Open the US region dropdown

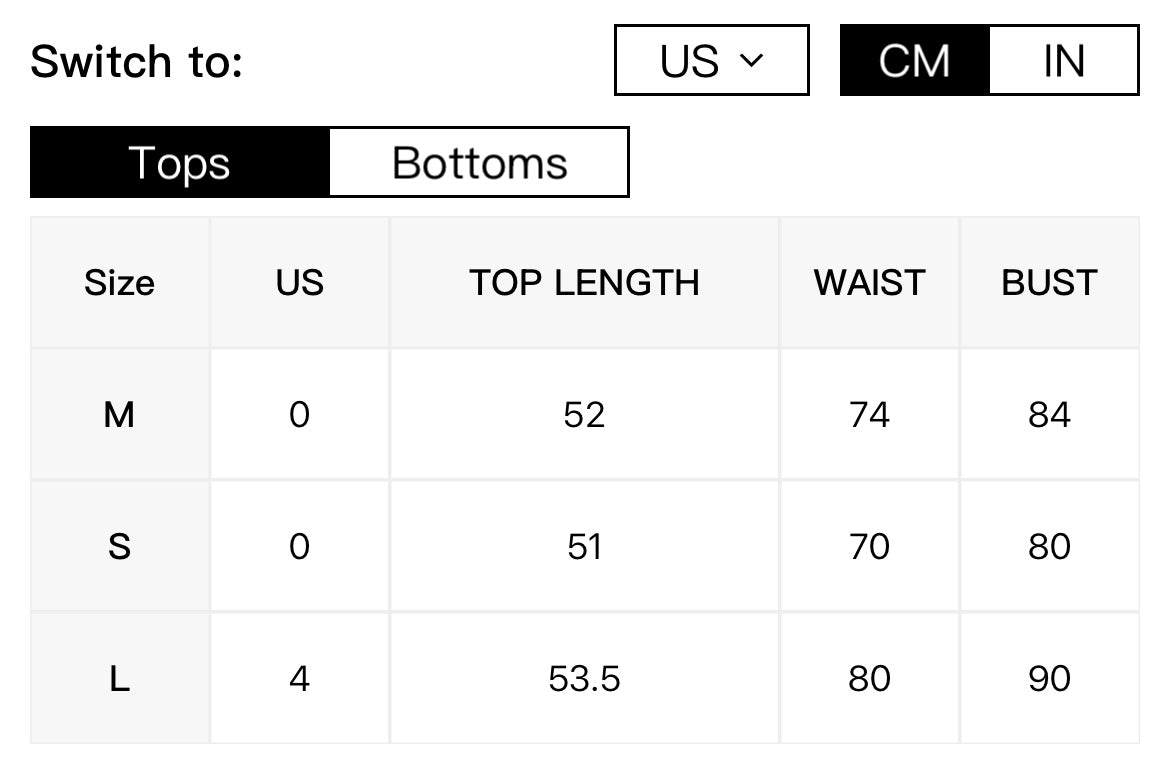[x=711, y=60]
